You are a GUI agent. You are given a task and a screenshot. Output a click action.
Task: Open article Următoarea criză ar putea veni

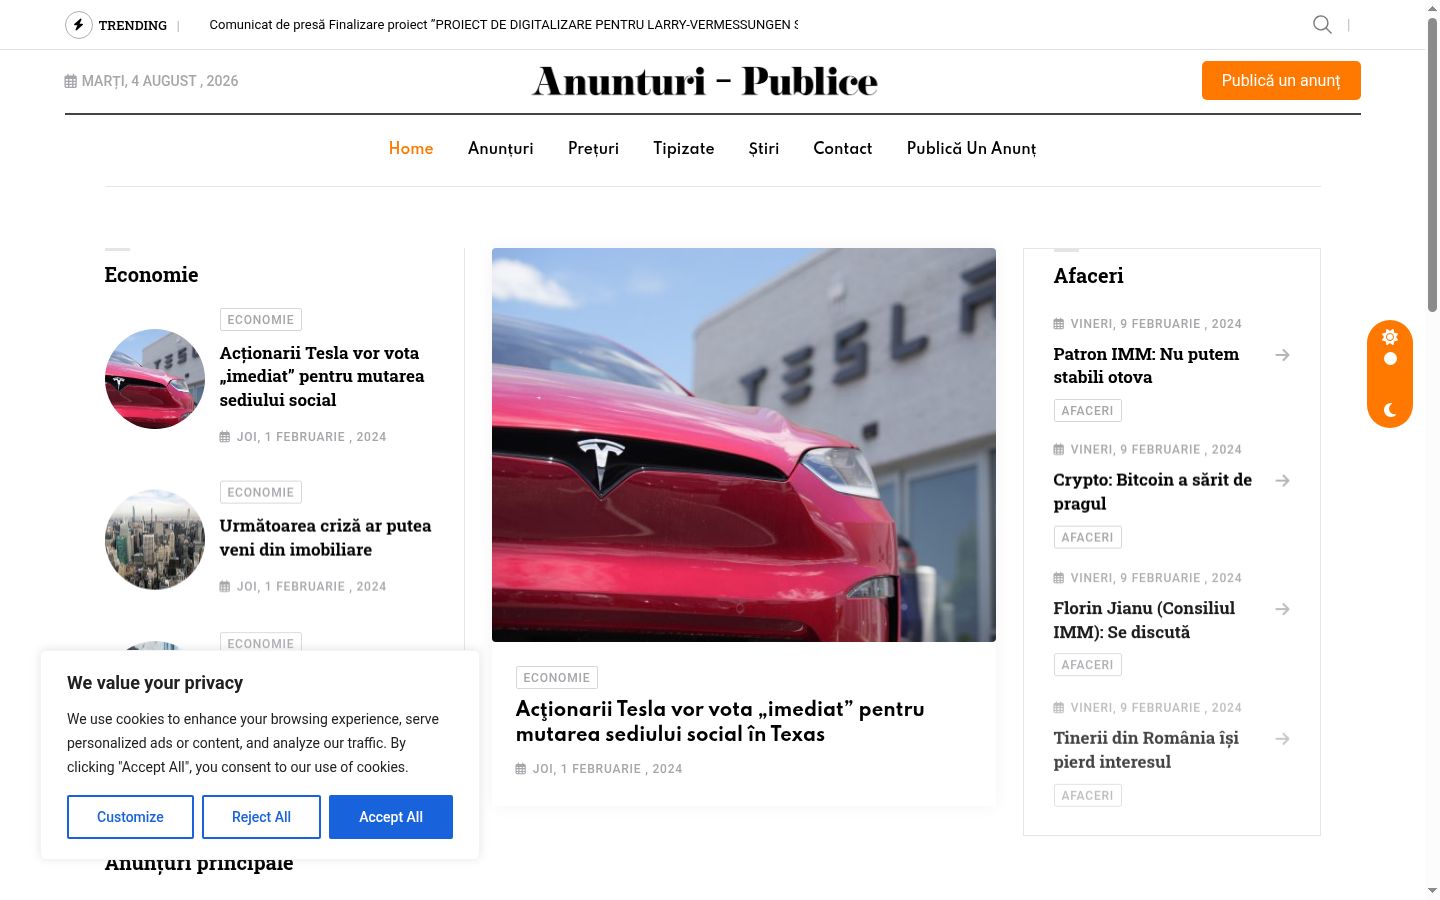tap(326, 538)
